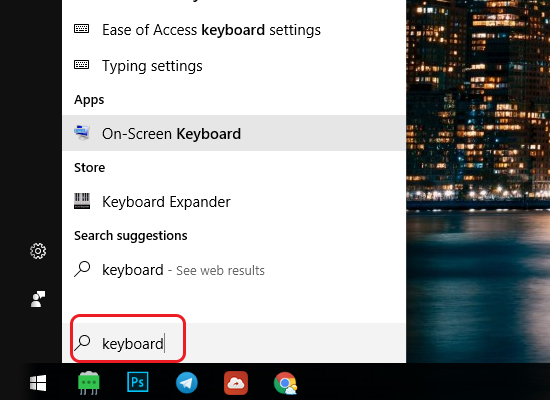The width and height of the screenshot is (550, 400).
Task: Click magnifier icon beside web results suggestion
Action: tap(82, 269)
